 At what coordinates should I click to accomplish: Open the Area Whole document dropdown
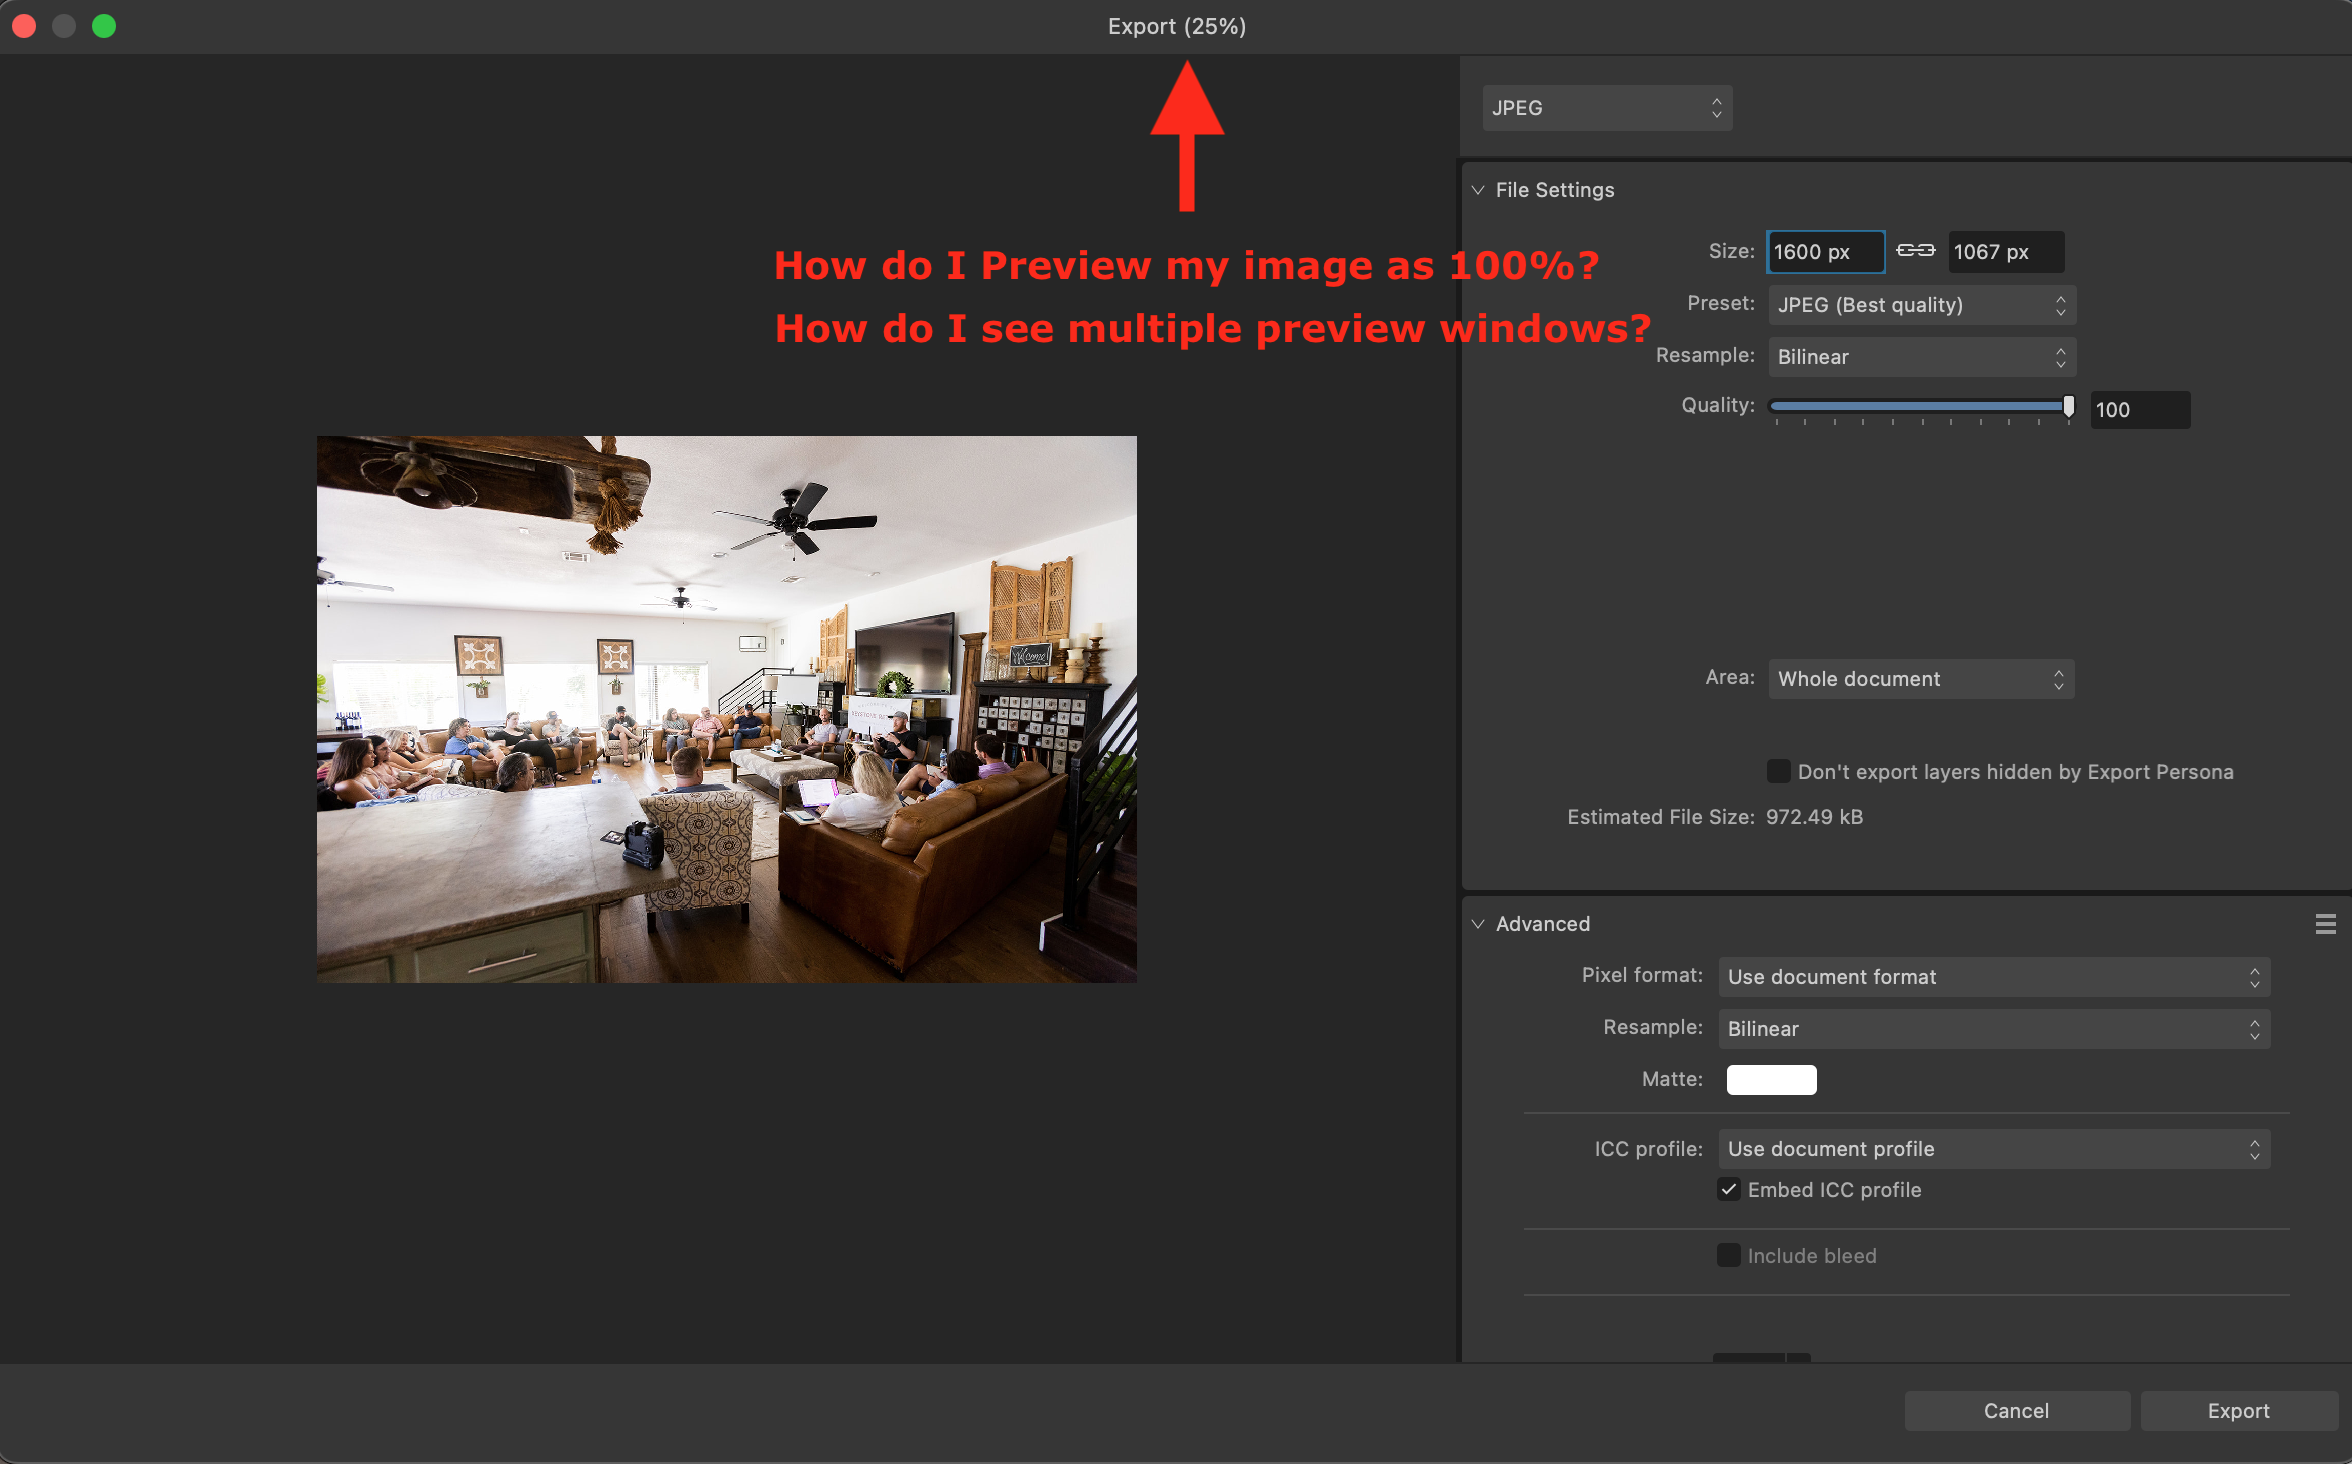tap(1921, 679)
